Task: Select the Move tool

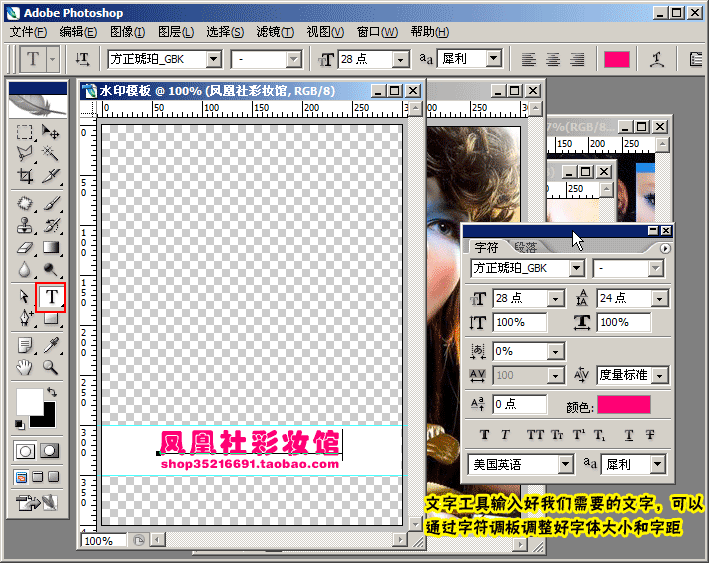Action: click(x=50, y=132)
